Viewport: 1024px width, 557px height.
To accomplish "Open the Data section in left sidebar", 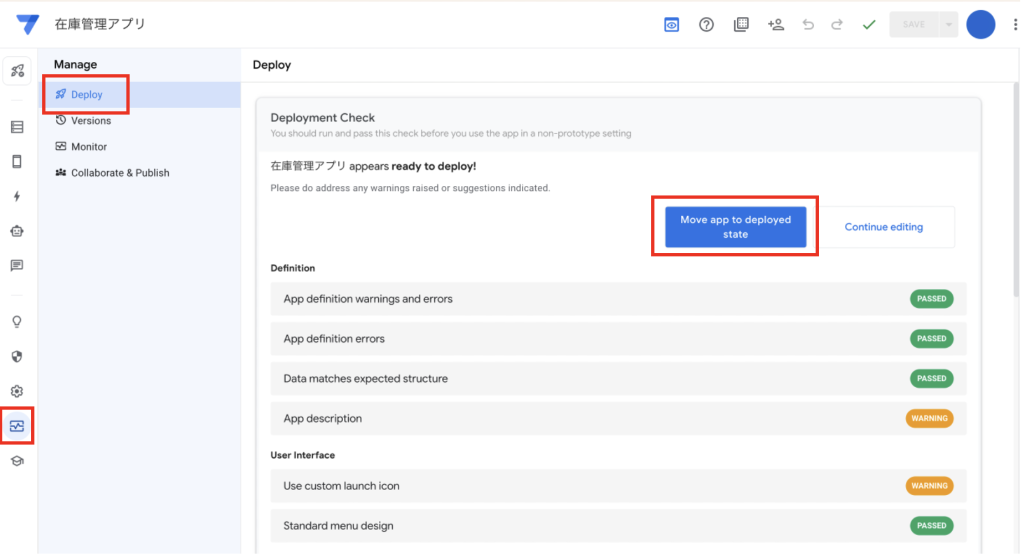I will (x=17, y=127).
